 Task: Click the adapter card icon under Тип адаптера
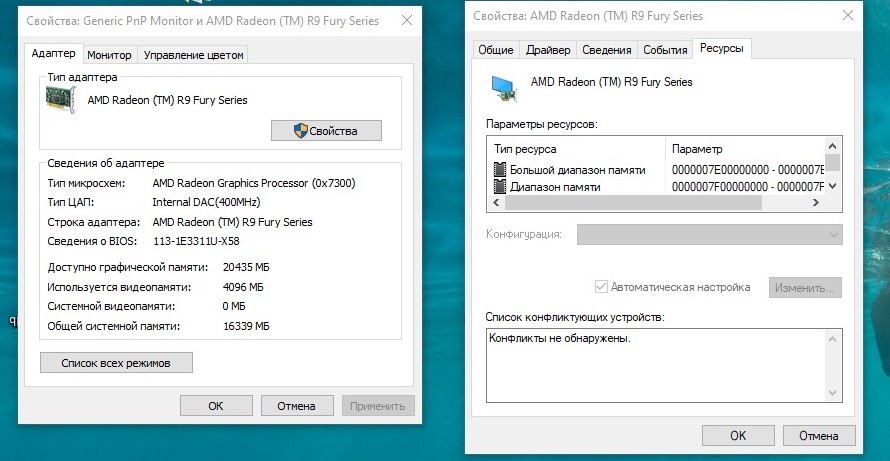pyautogui.click(x=63, y=99)
